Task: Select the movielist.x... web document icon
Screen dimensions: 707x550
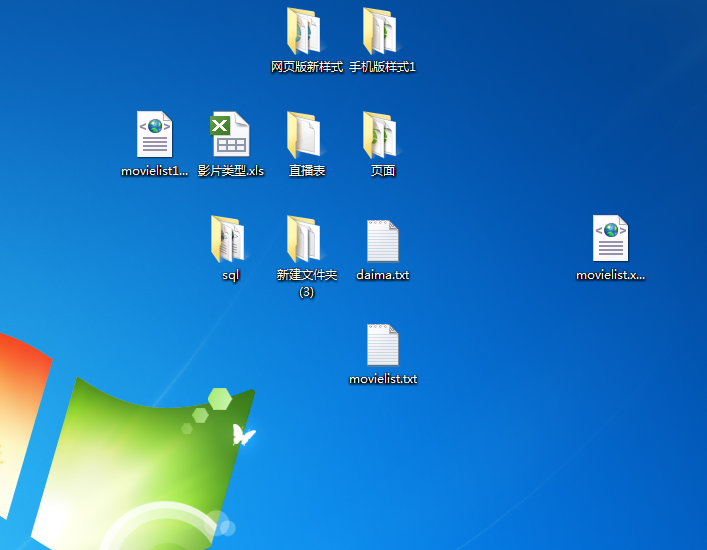Action: [611, 238]
